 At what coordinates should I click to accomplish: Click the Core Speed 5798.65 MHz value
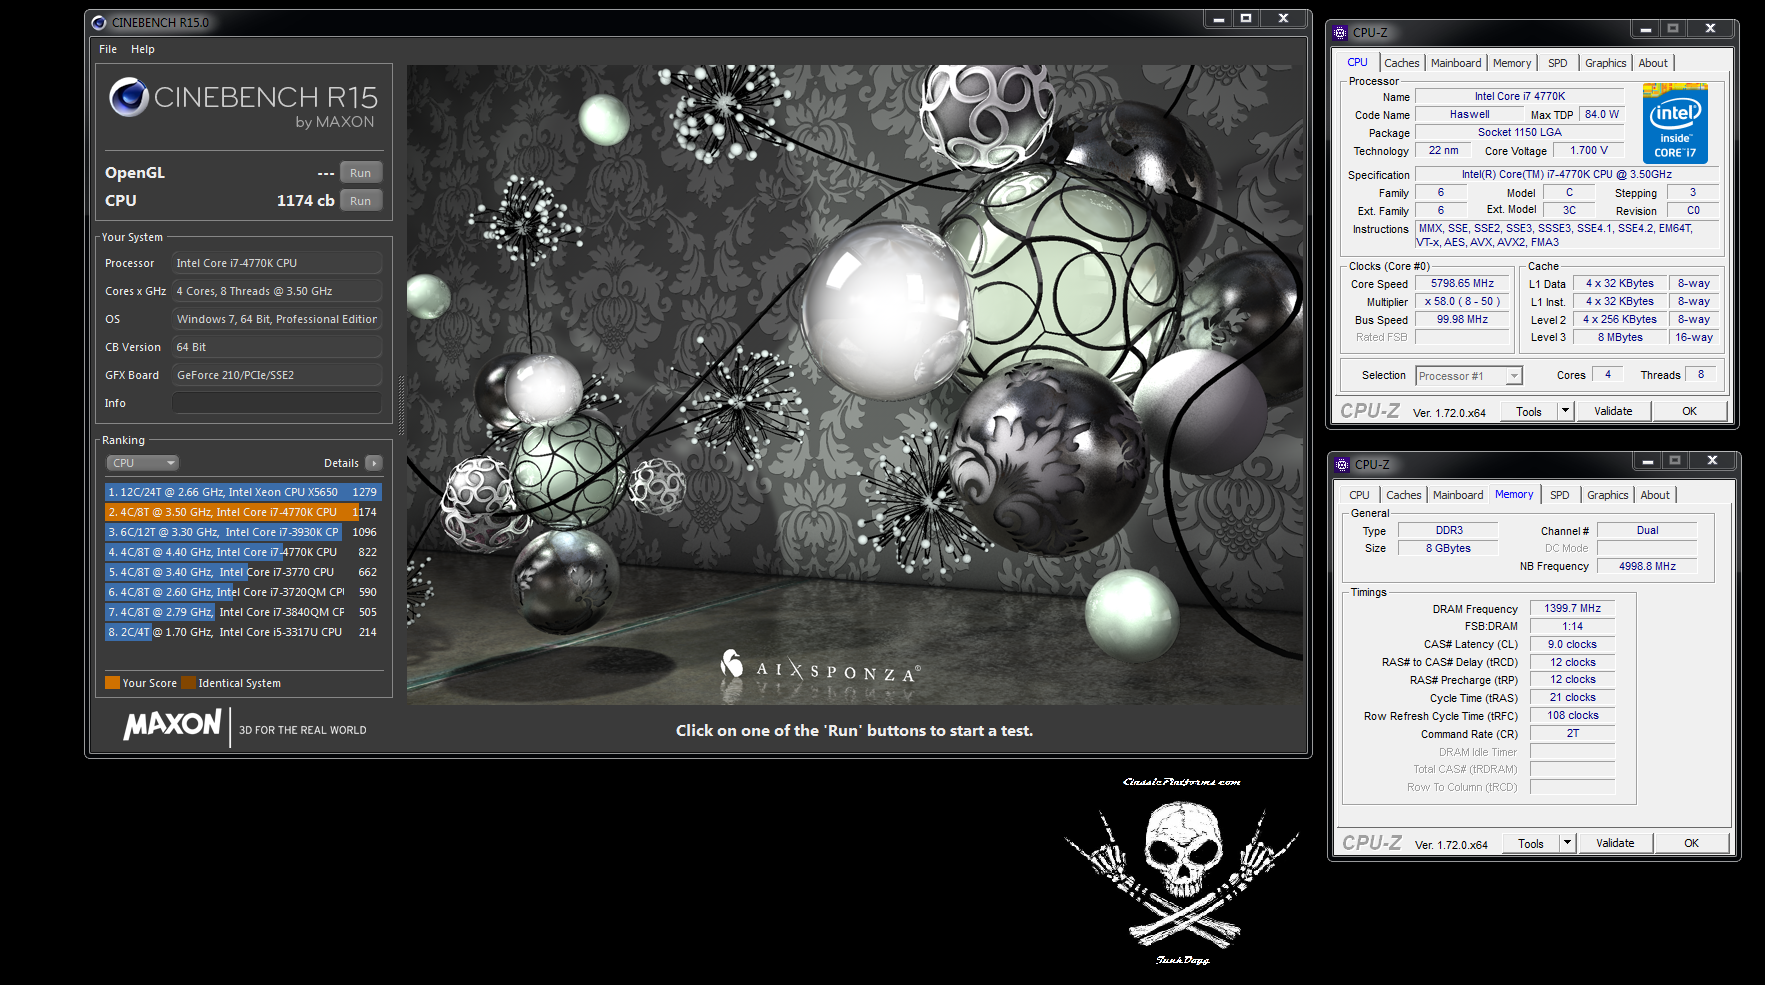tap(1462, 284)
